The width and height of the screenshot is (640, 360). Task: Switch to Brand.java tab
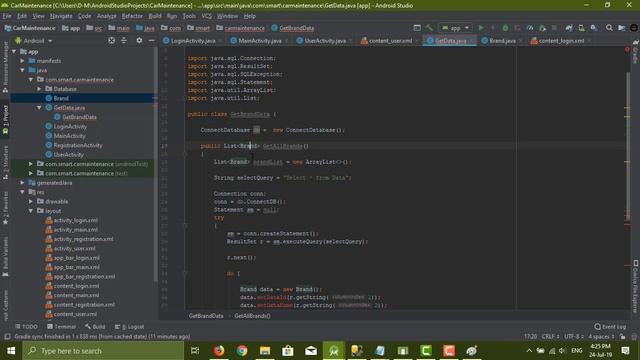(x=502, y=41)
